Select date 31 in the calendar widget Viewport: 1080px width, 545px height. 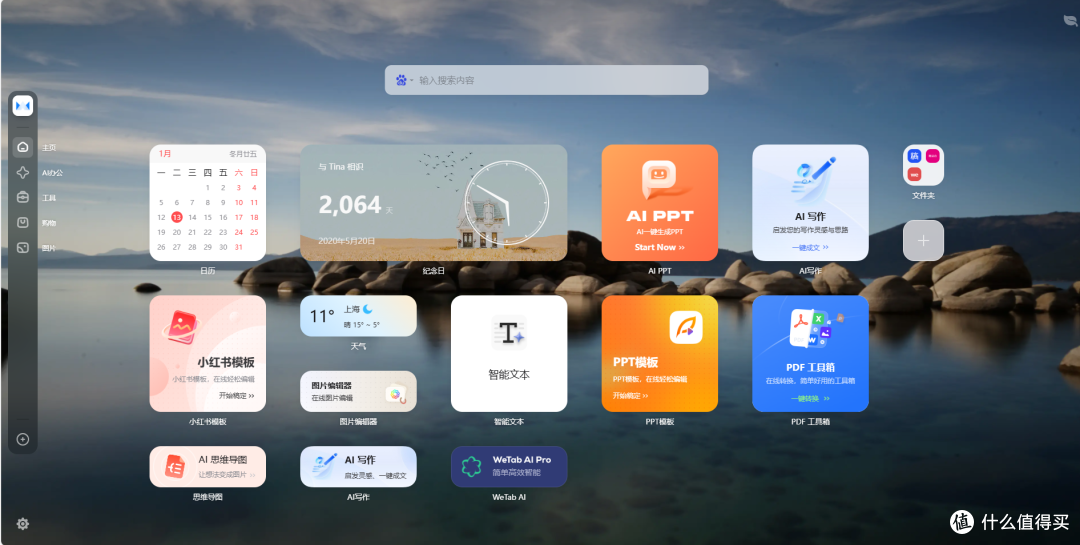pyautogui.click(x=238, y=247)
